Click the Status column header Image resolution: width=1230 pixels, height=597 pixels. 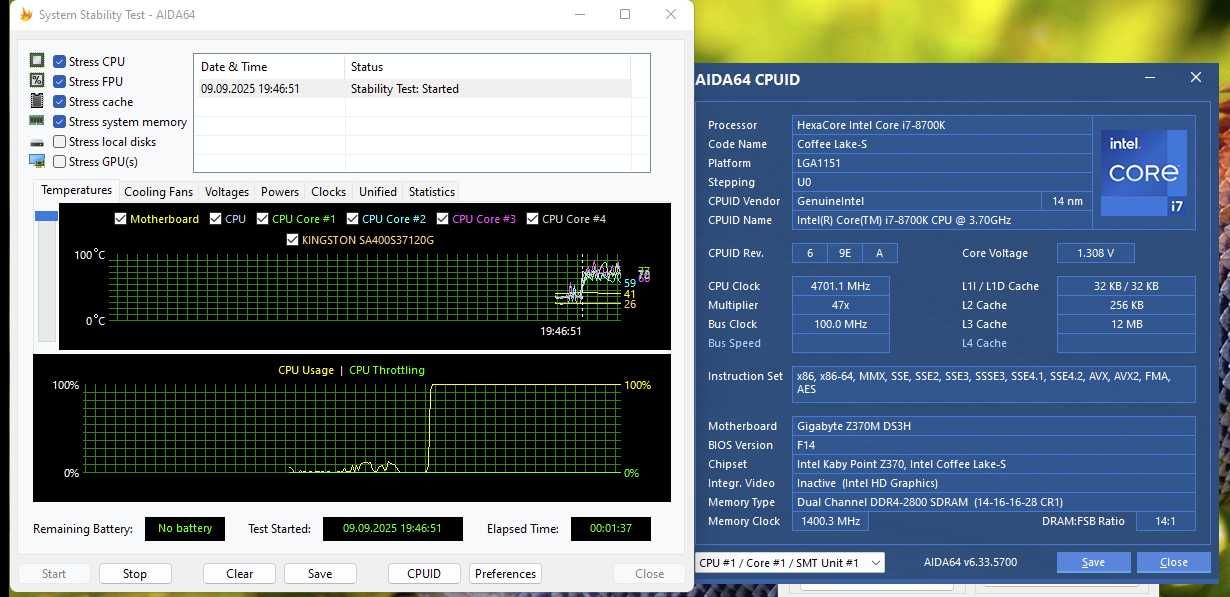click(x=488, y=67)
